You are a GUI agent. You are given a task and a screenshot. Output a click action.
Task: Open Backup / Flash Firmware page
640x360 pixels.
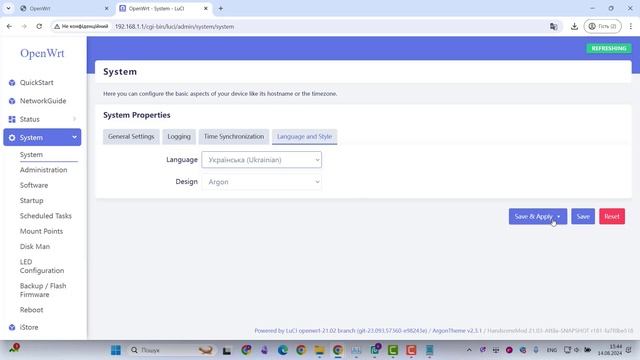43,290
